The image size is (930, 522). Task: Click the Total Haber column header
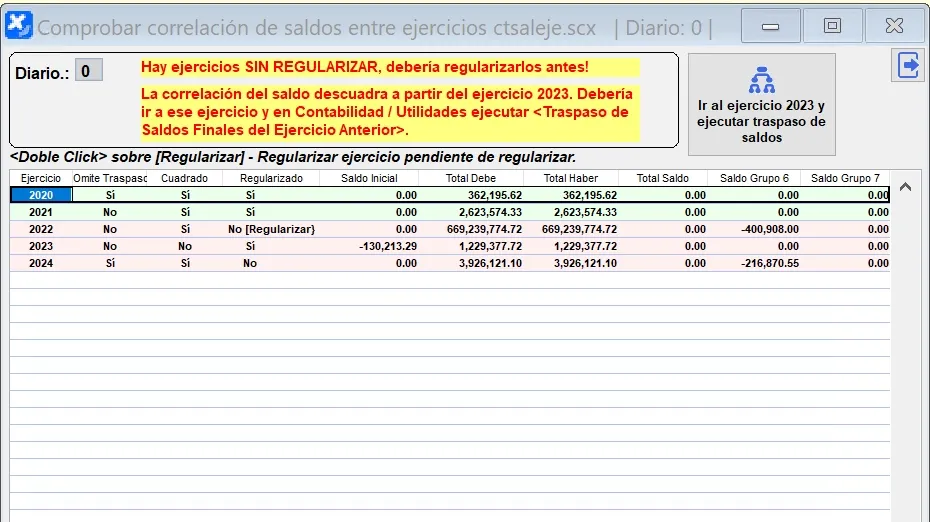click(x=571, y=178)
